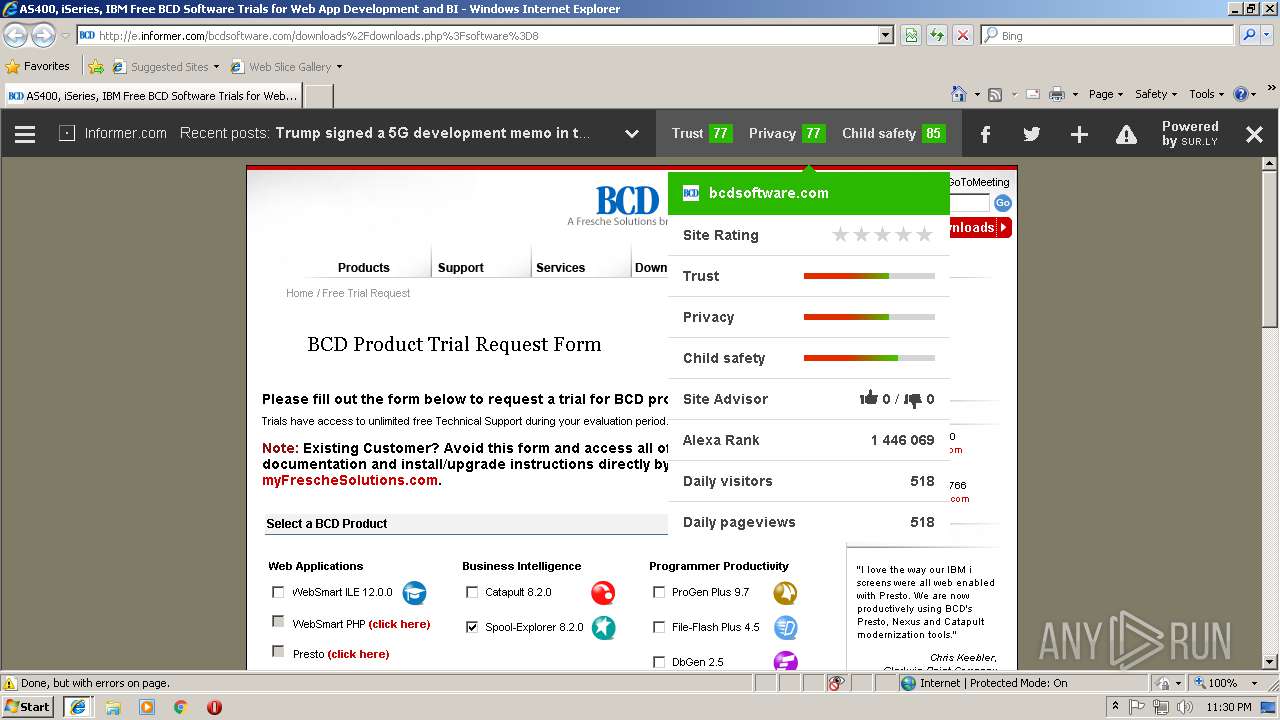
Task: Click the Presto click here link
Action: click(358, 654)
